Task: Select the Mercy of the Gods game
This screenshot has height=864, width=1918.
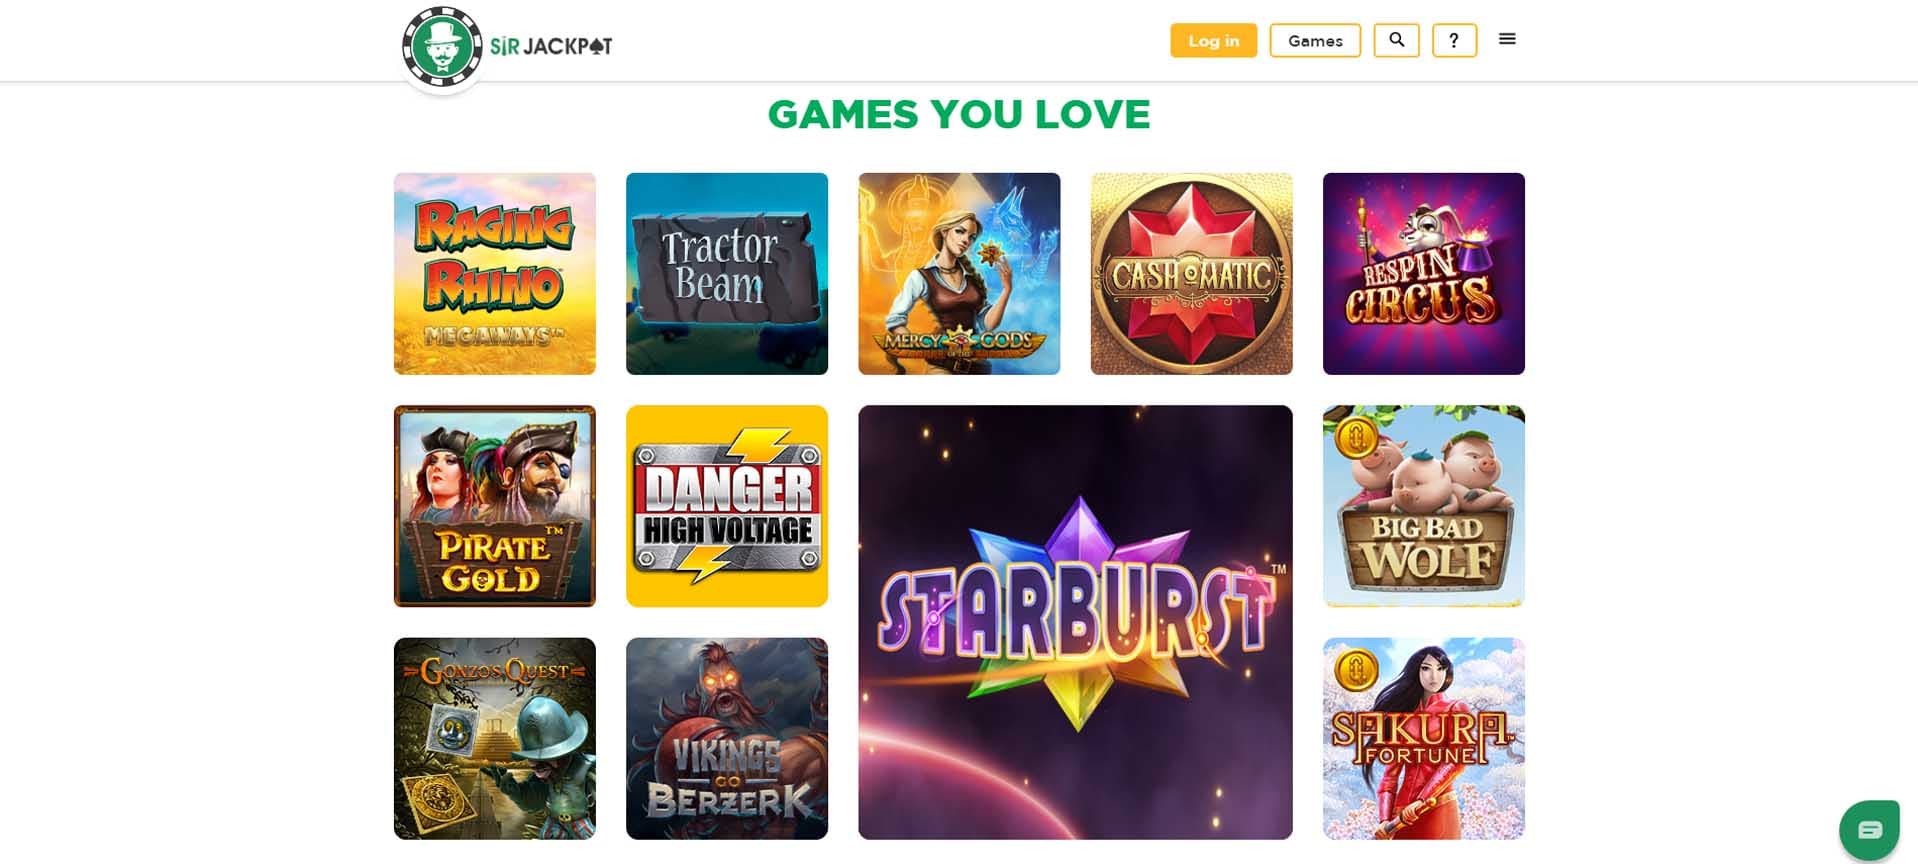Action: 959,274
